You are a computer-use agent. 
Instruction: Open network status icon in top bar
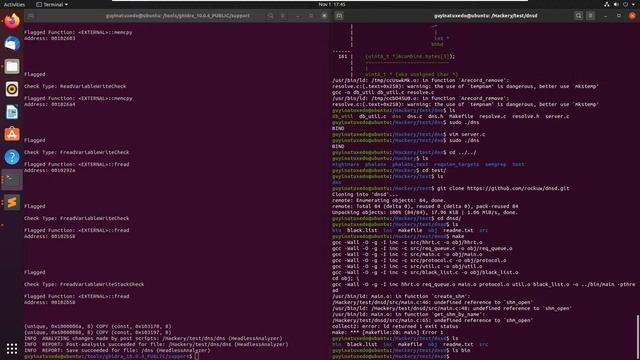coord(607,4)
